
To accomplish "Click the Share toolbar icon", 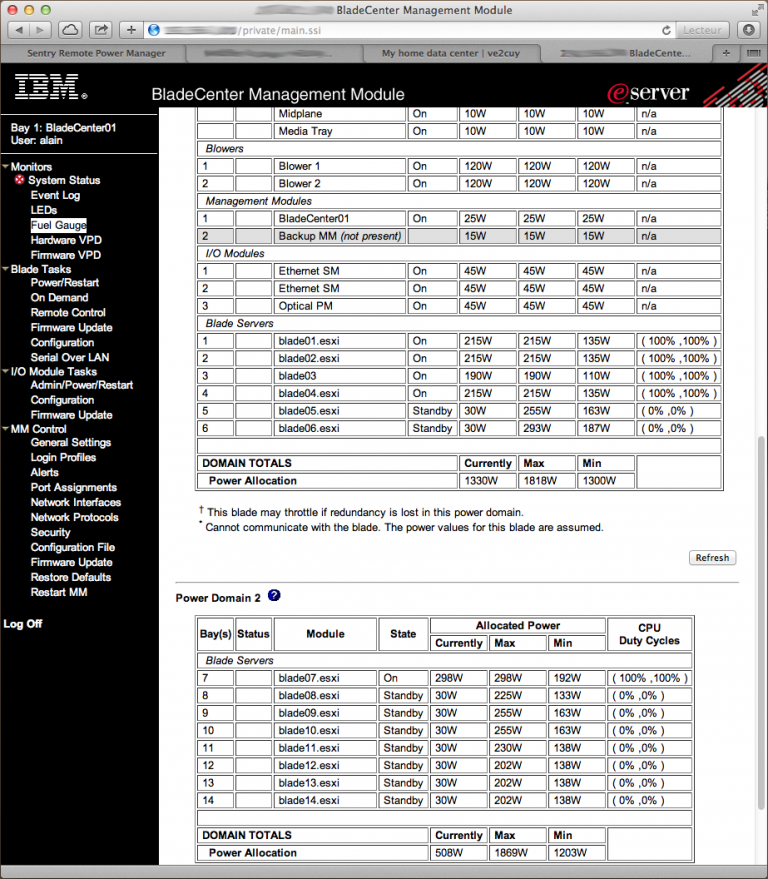I will tap(101, 30).
